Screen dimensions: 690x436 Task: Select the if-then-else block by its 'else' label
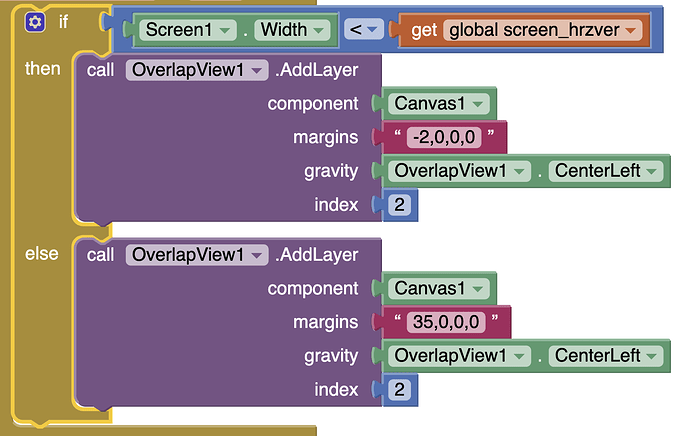(41, 254)
